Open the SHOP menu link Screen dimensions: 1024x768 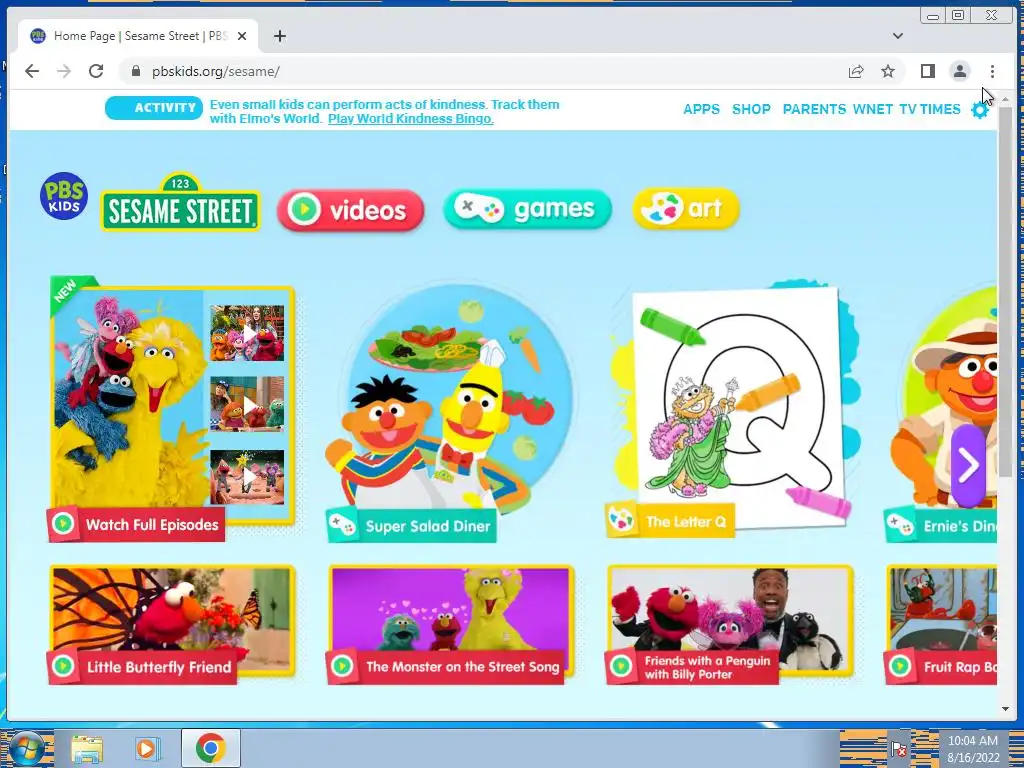[x=751, y=109]
